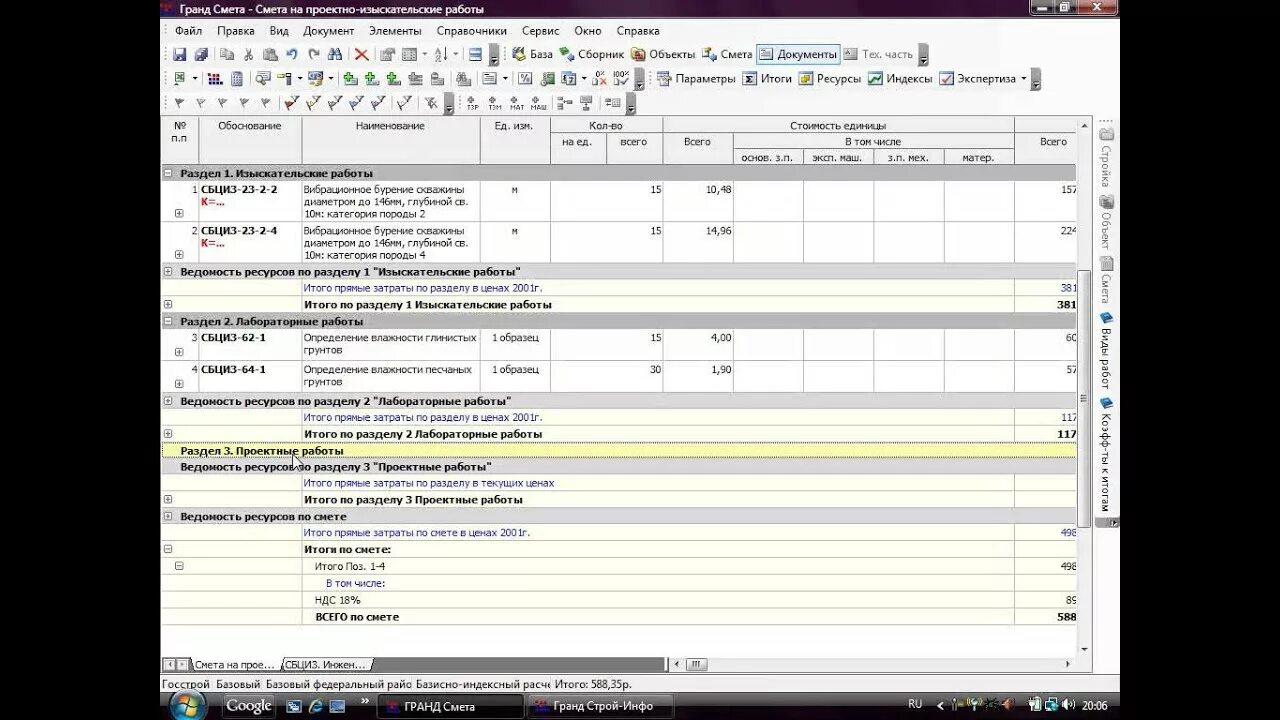The width and height of the screenshot is (1280, 720).
Task: Open Гранд Строй-Инфо taskbar button
Action: point(598,706)
